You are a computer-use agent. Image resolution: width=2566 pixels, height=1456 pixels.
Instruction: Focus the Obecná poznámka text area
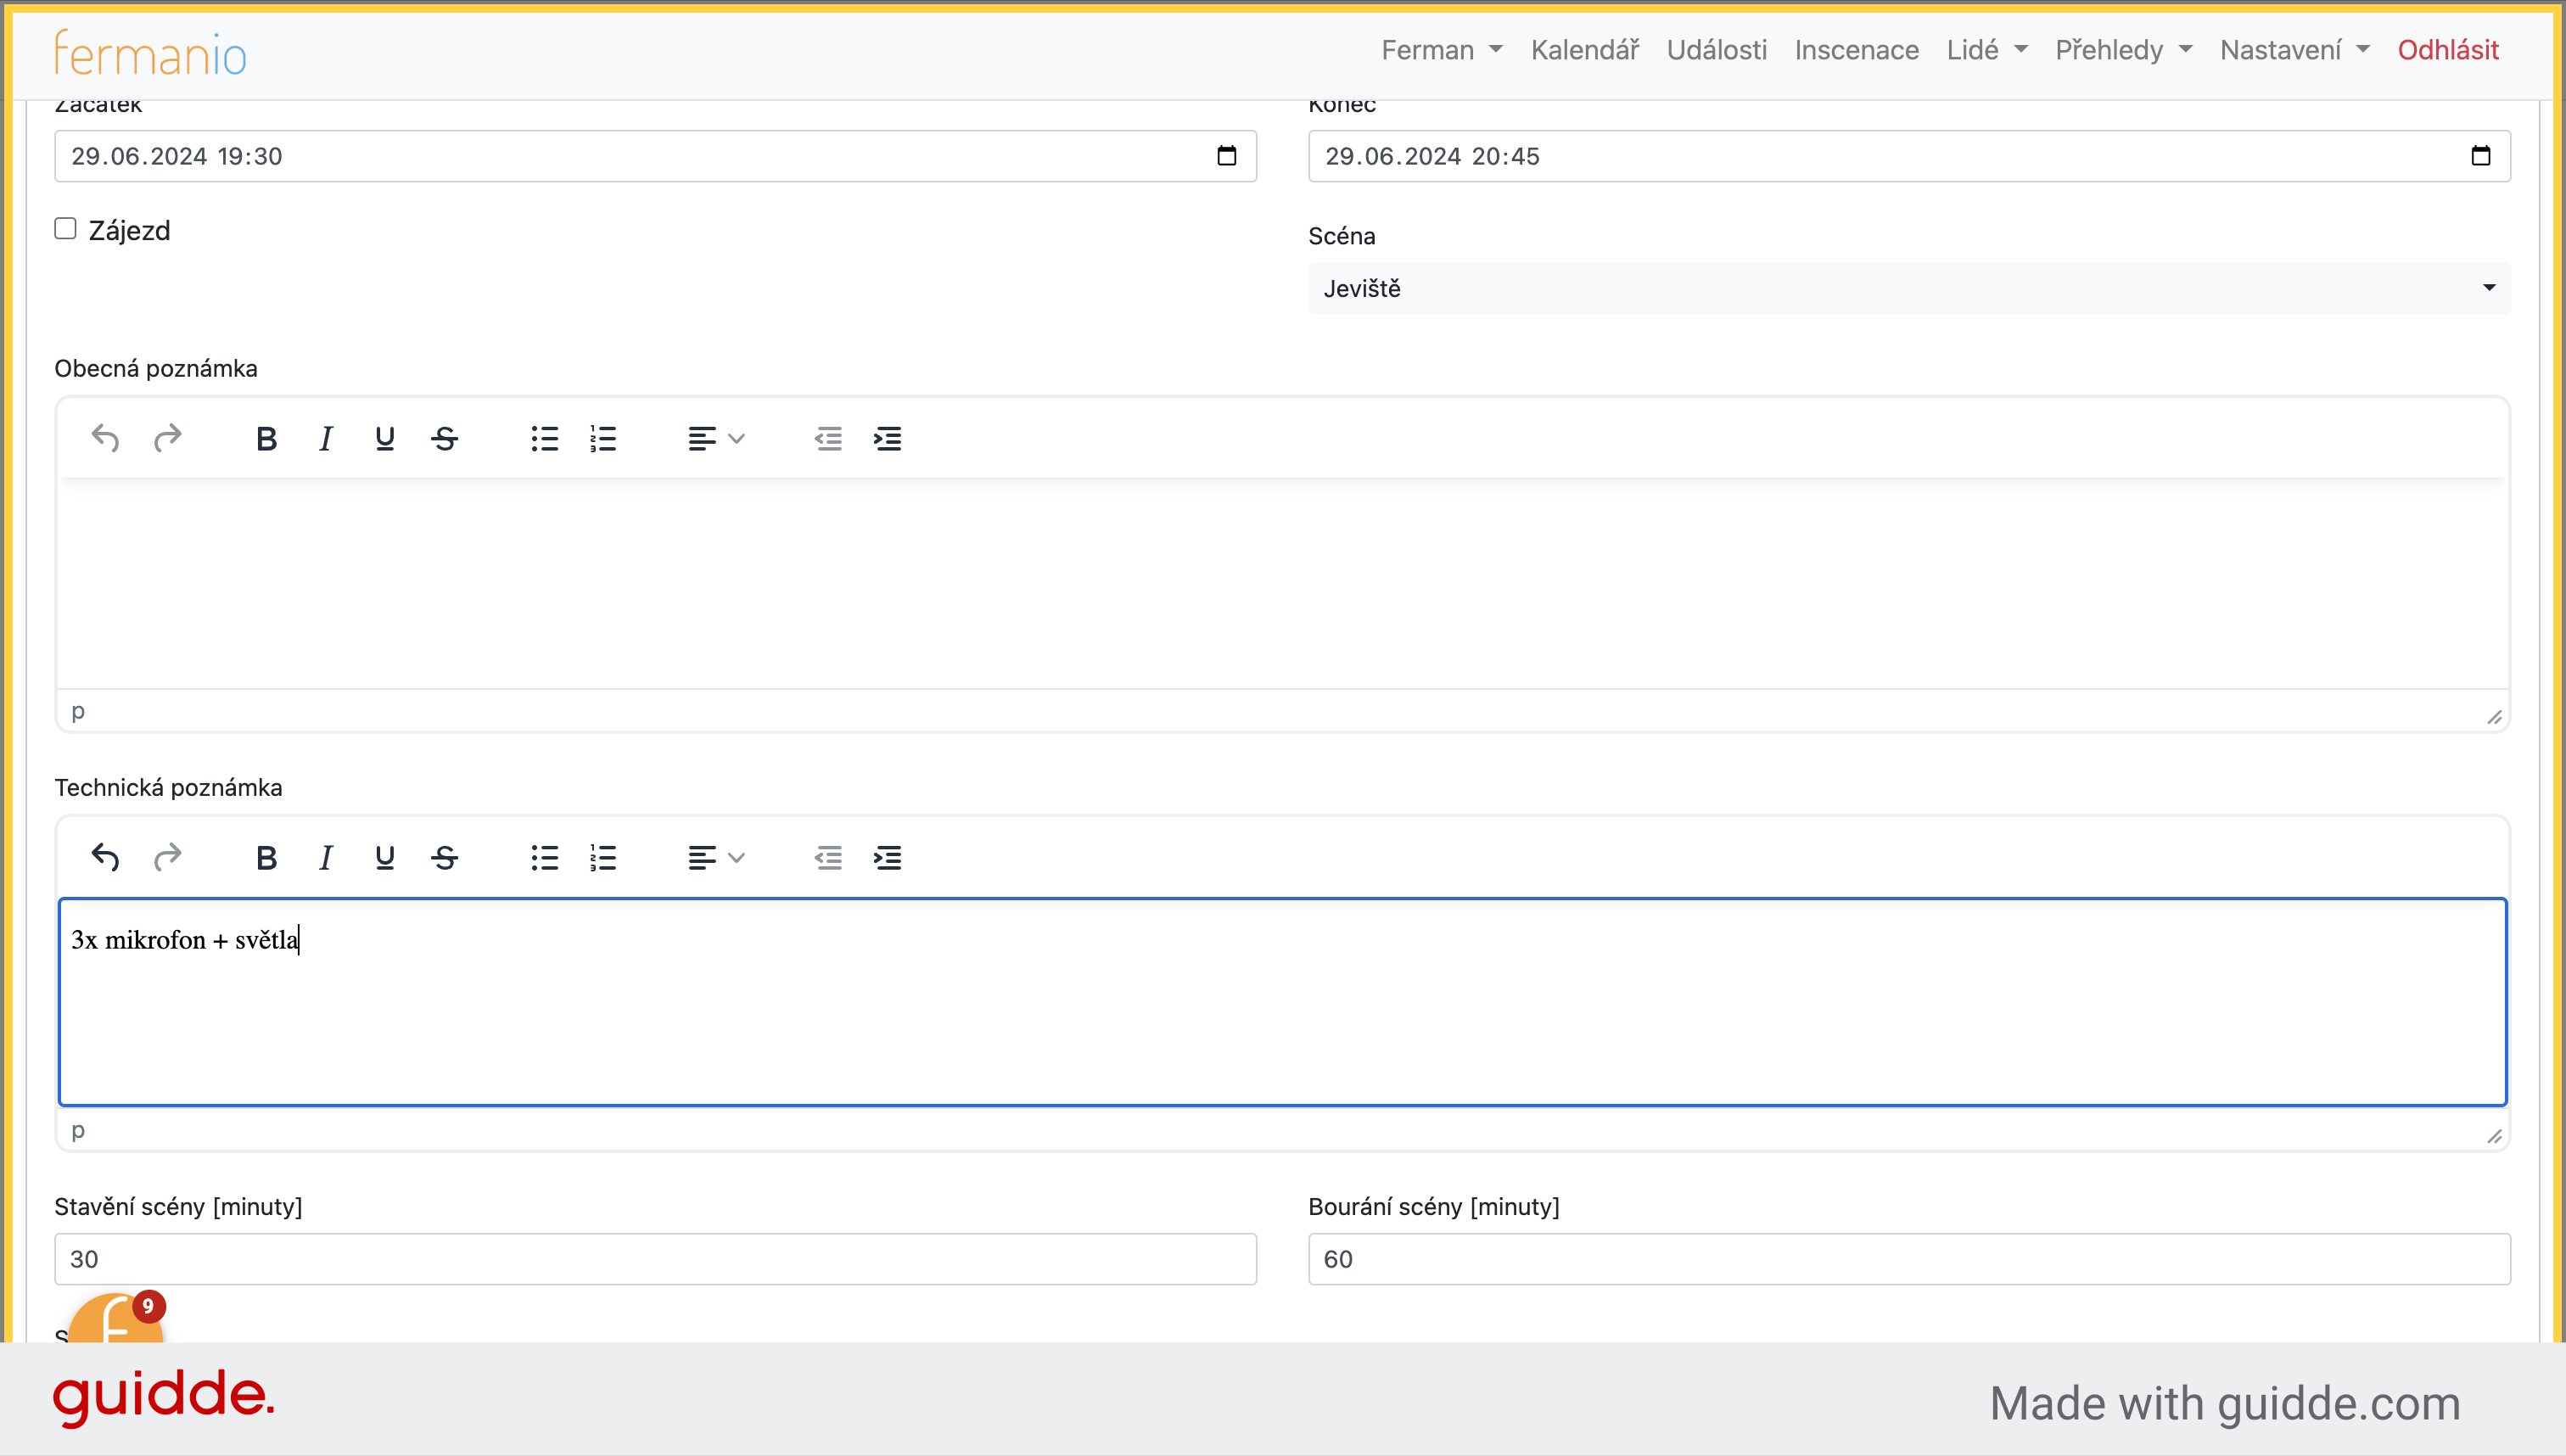(1282, 583)
